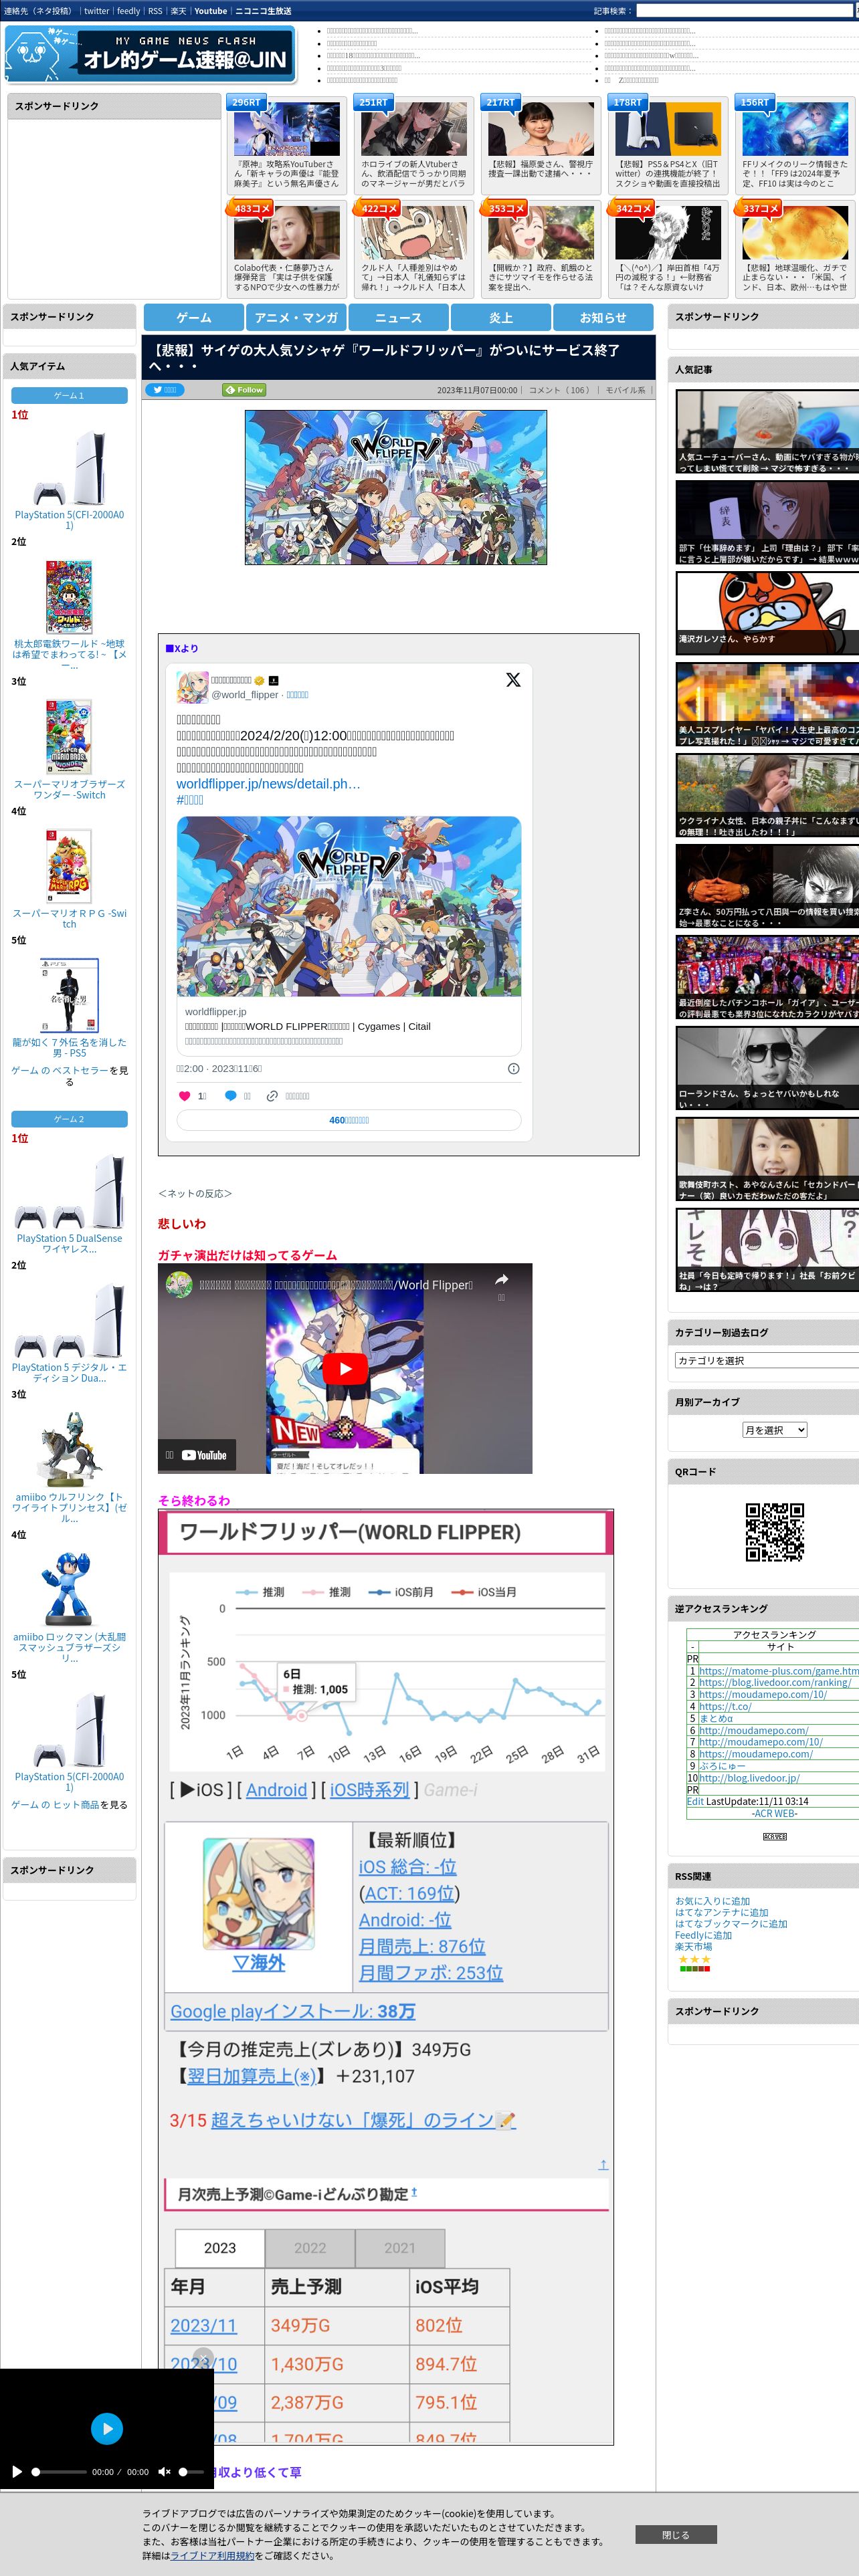Click the copy link chain icon in tweet
Viewport: 859px width, 2576px height.
[x=272, y=1096]
